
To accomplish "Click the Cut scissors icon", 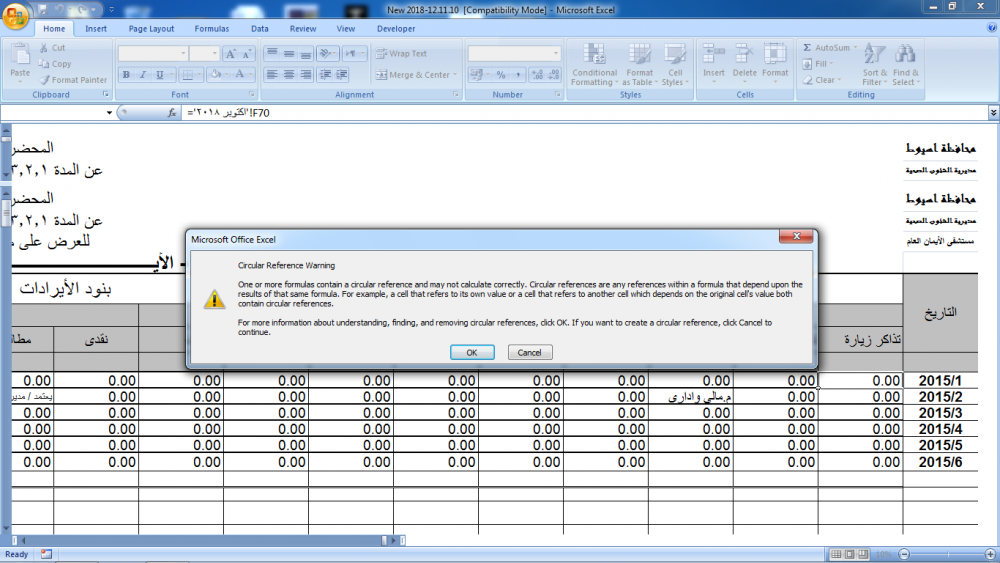I will point(44,48).
